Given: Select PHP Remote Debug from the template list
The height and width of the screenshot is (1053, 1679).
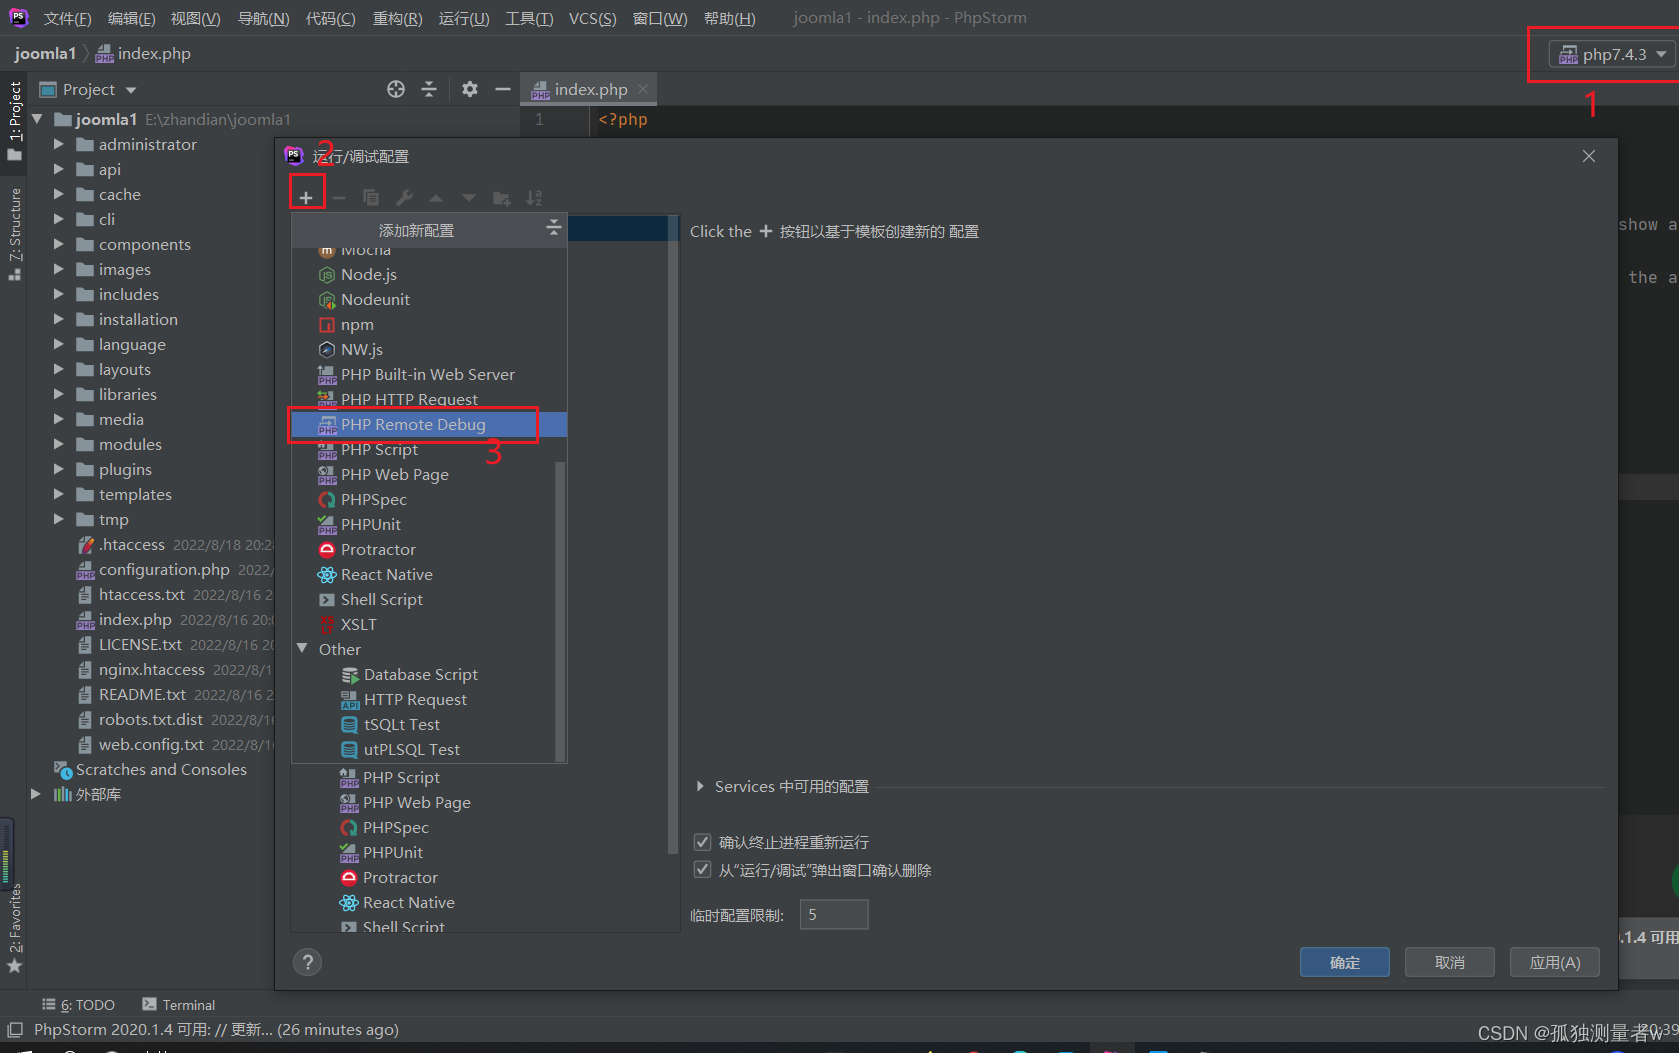Looking at the screenshot, I should (x=413, y=424).
